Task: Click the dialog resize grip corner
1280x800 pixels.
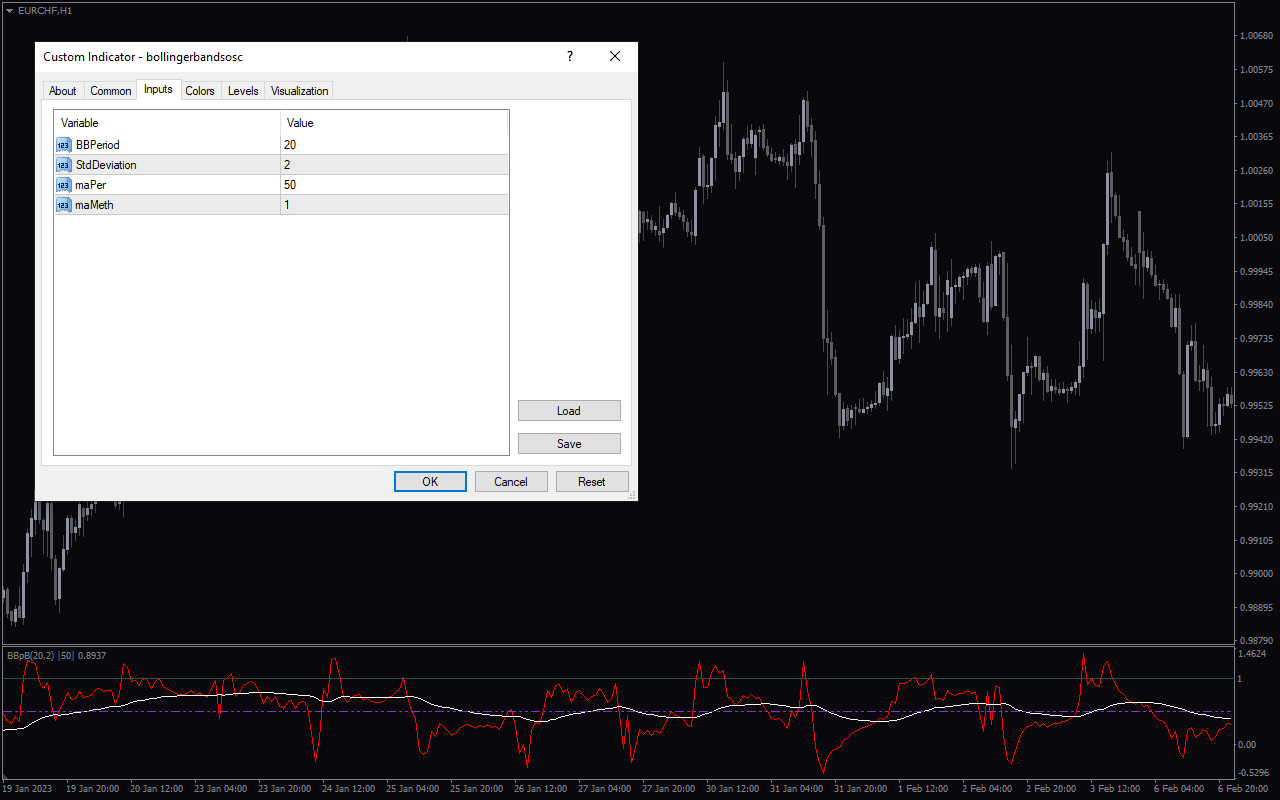Action: (x=631, y=495)
